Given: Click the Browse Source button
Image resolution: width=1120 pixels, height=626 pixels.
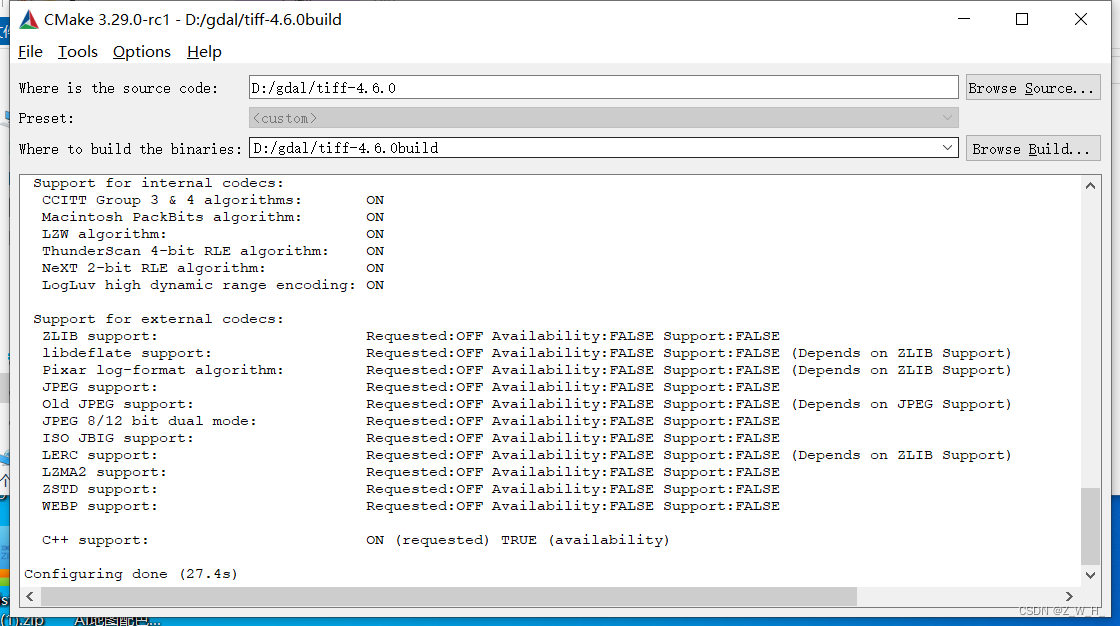Looking at the screenshot, I should tap(1032, 88).
